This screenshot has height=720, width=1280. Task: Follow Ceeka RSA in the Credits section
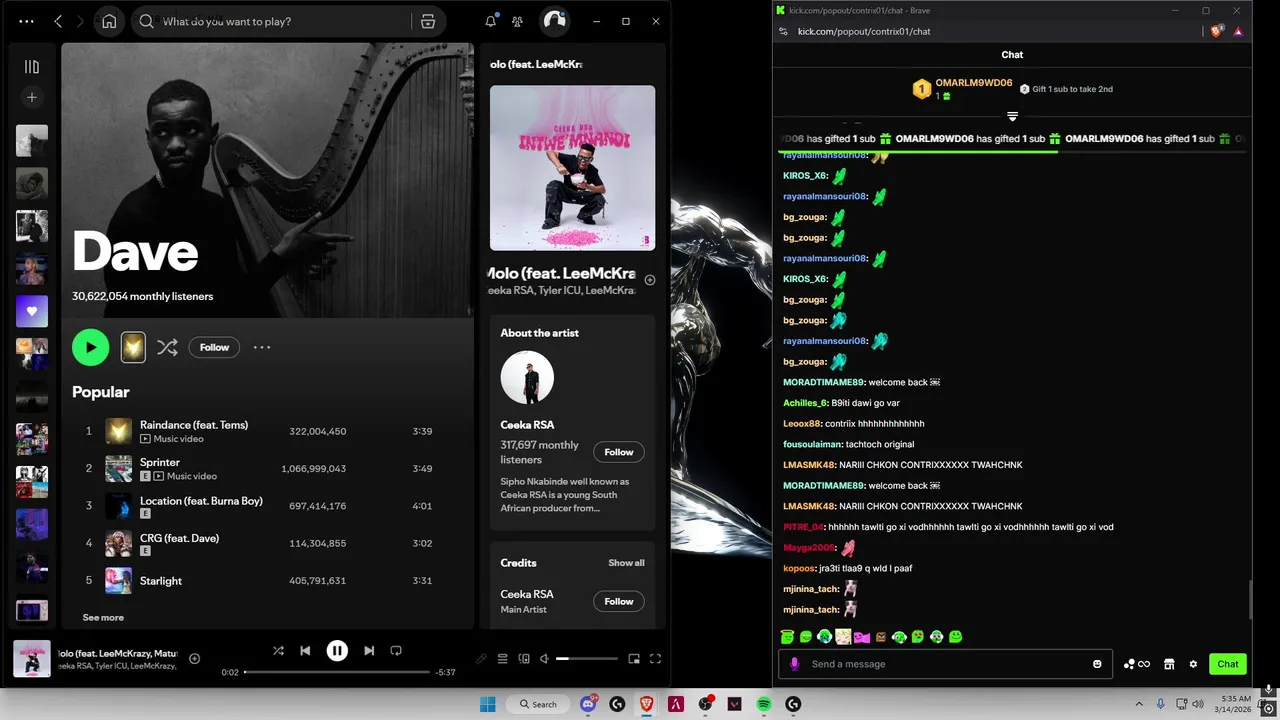click(x=619, y=601)
